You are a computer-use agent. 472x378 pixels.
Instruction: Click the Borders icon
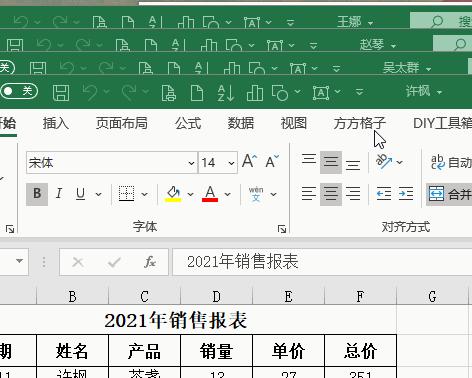click(126, 194)
